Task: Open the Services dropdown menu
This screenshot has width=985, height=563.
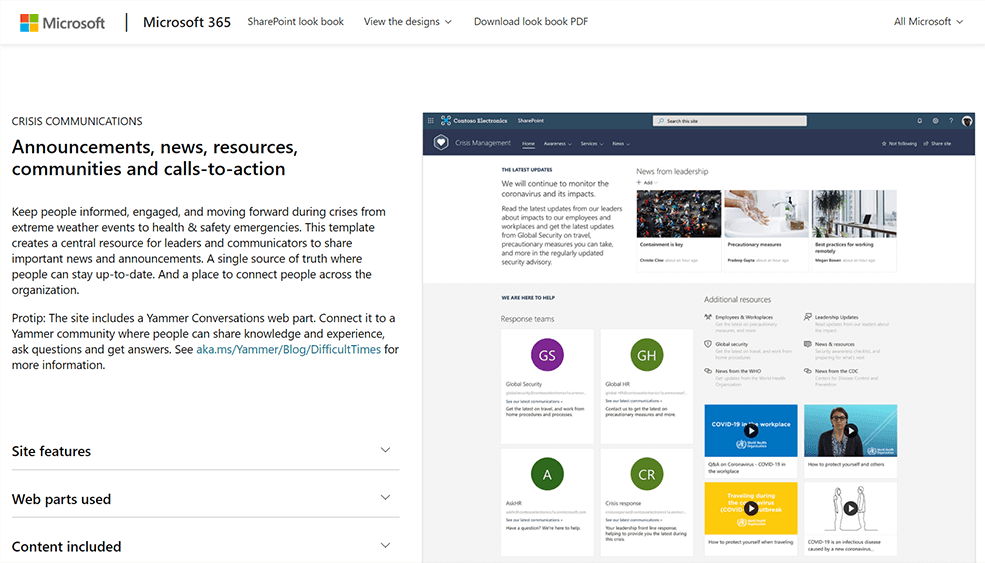Action: (x=592, y=143)
